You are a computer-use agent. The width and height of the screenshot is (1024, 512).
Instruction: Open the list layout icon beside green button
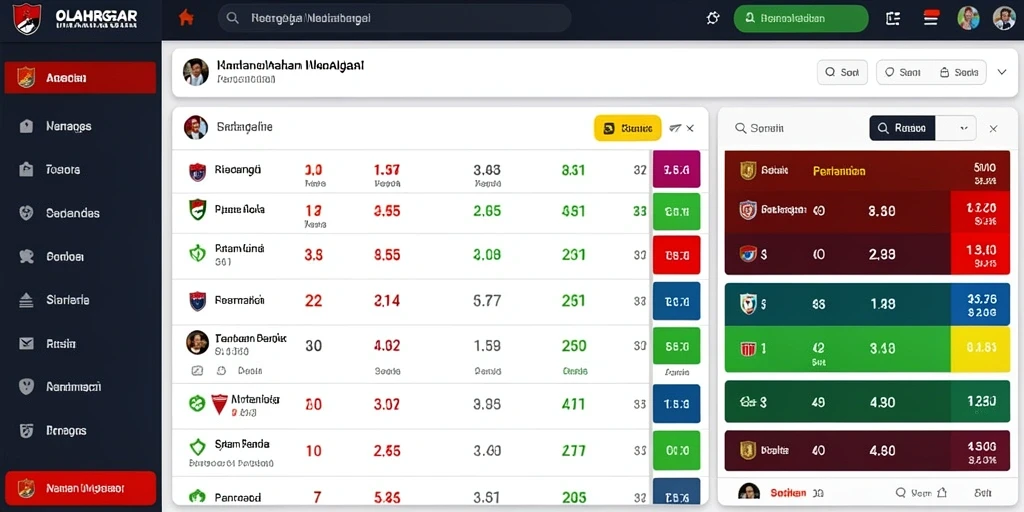point(893,18)
